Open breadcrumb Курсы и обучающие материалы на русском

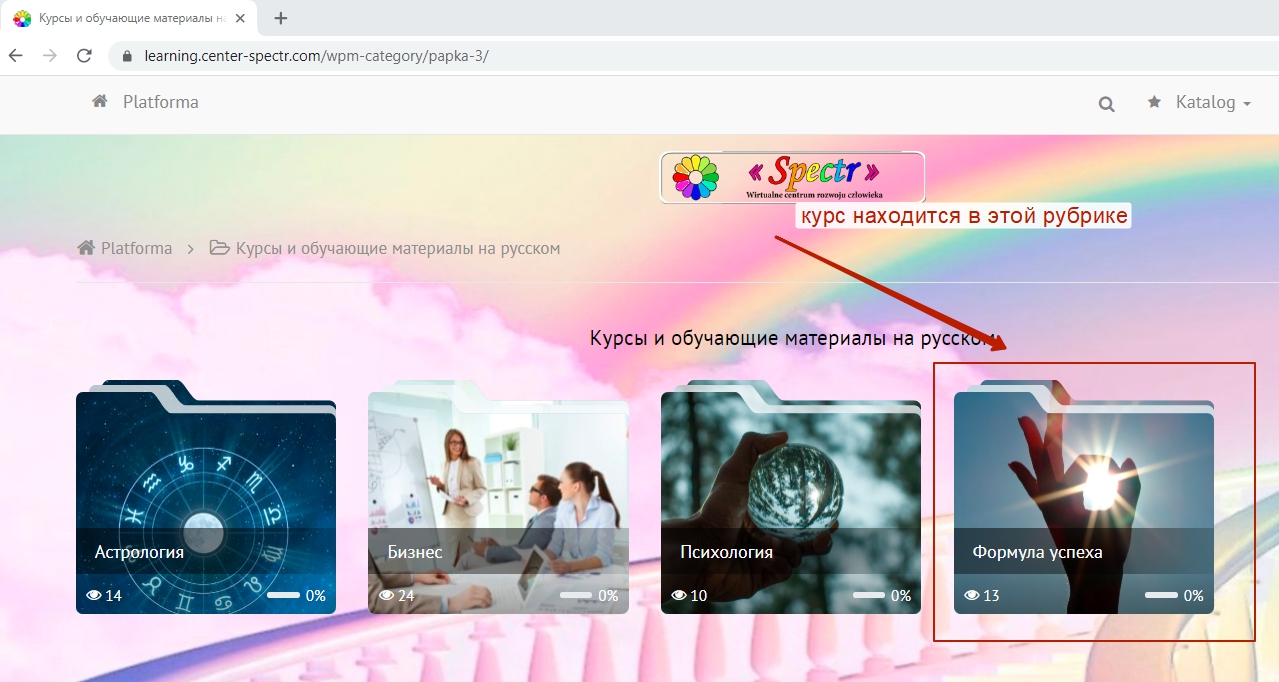tap(398, 248)
